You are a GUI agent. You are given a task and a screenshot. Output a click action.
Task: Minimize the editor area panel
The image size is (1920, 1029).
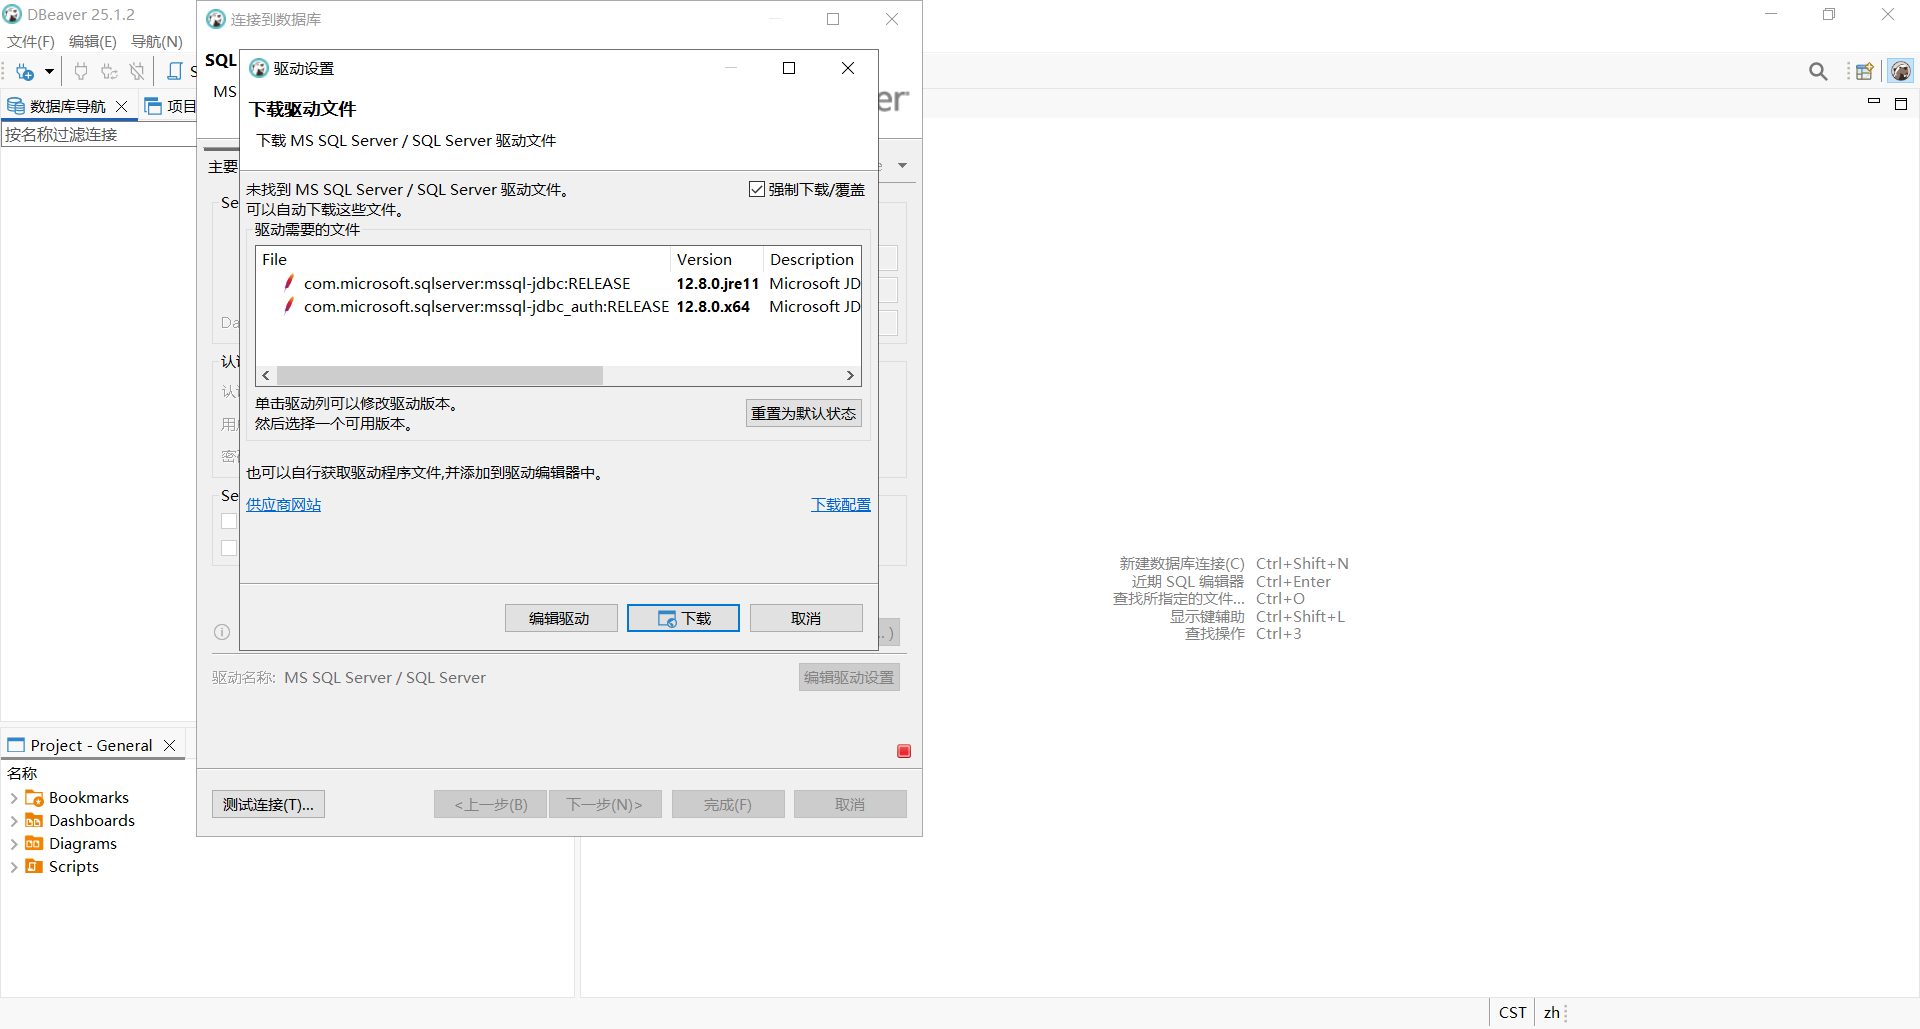coord(1874,103)
